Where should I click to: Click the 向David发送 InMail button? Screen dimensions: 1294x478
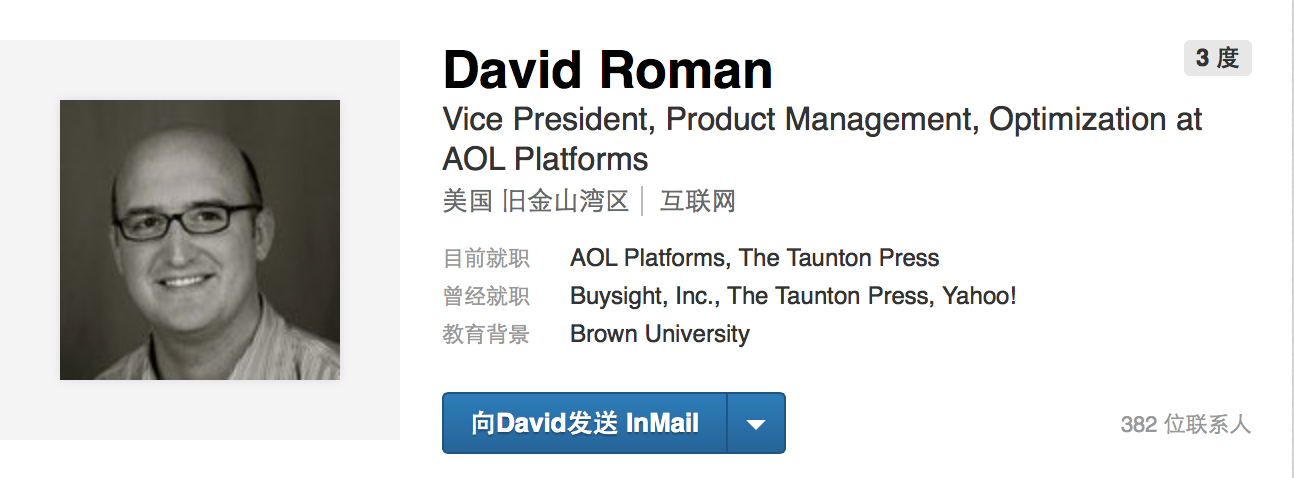pyautogui.click(x=585, y=423)
